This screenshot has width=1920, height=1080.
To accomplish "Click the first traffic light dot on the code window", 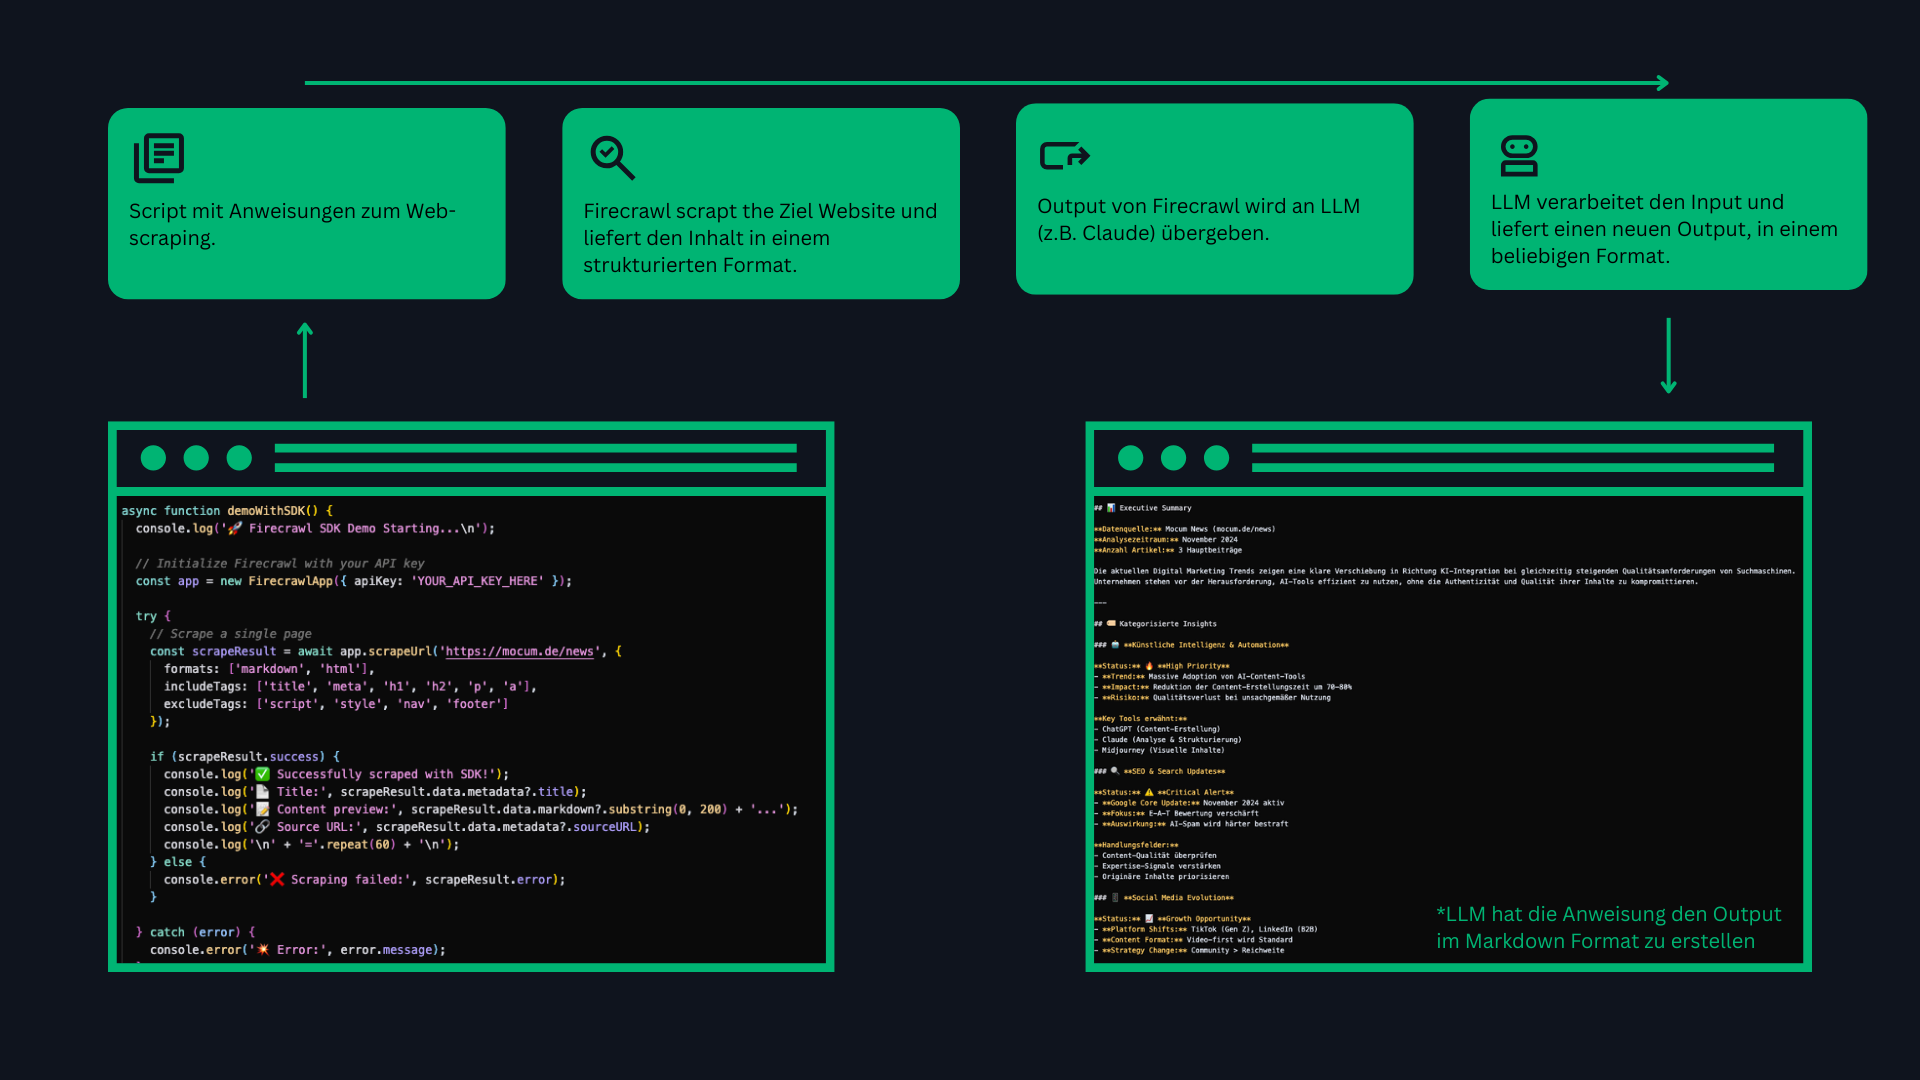I will pos(154,458).
